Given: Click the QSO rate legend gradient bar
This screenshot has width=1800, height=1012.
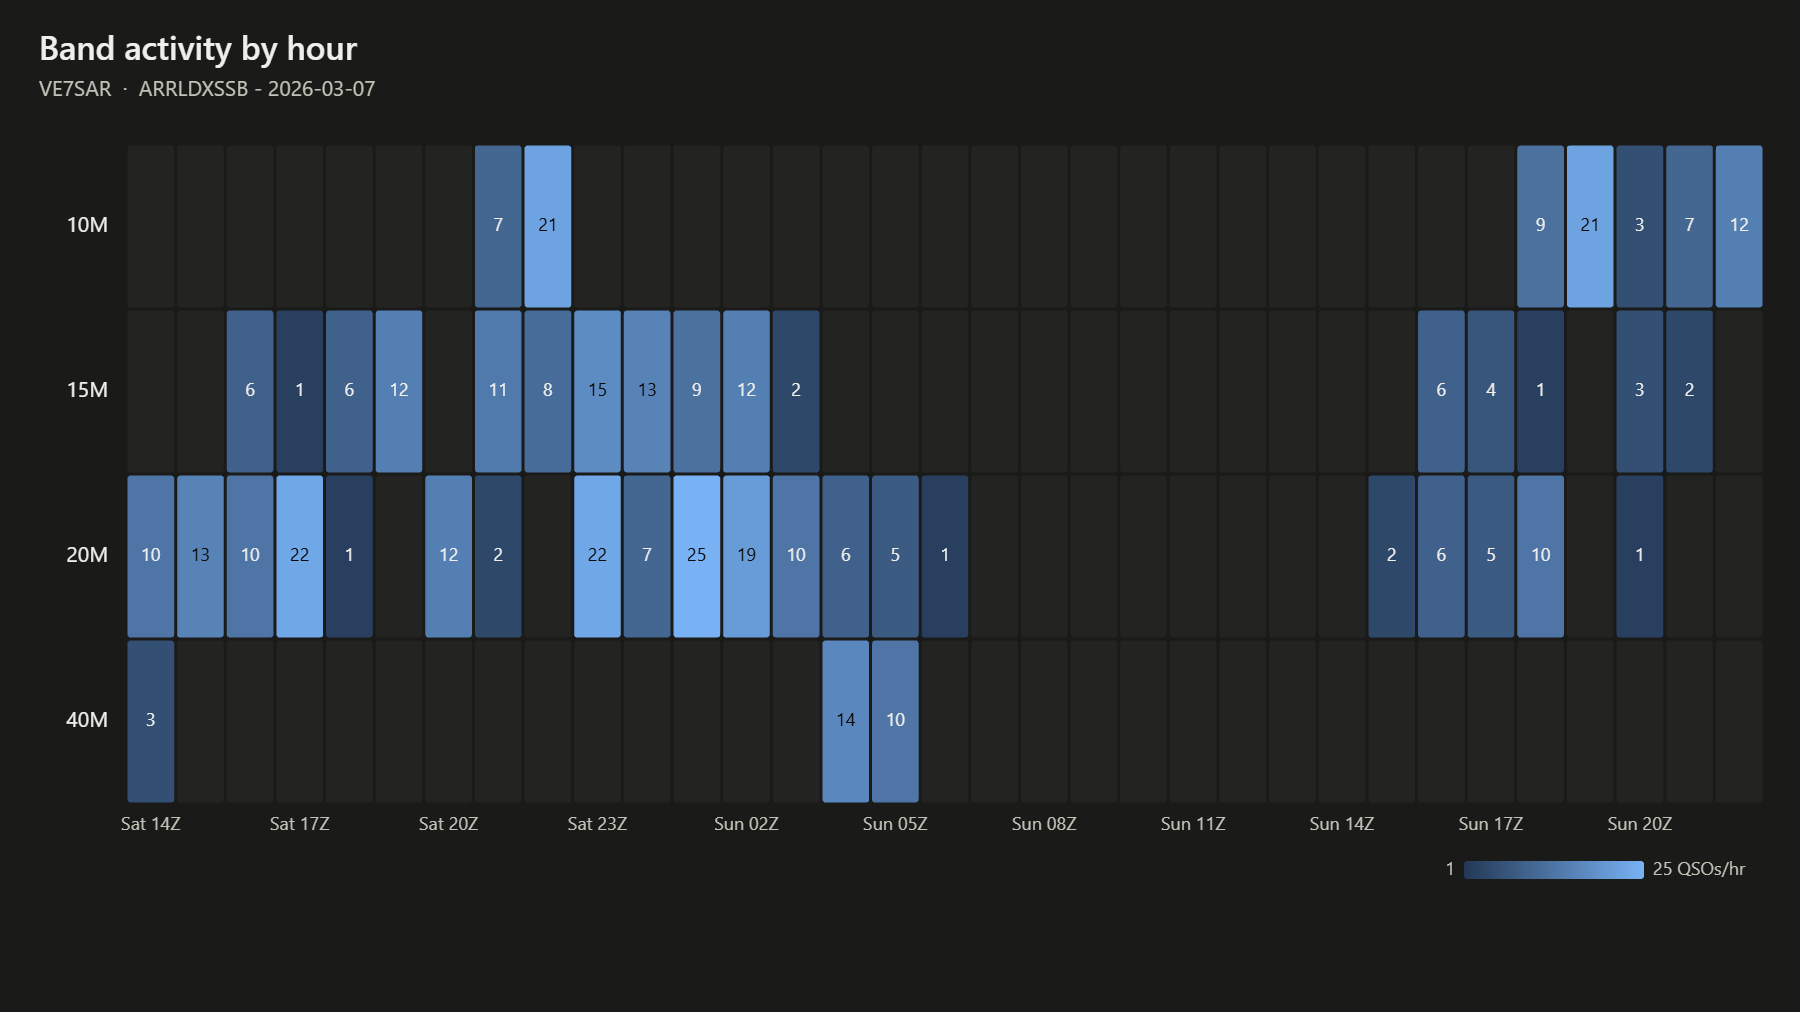Looking at the screenshot, I should point(1553,870).
